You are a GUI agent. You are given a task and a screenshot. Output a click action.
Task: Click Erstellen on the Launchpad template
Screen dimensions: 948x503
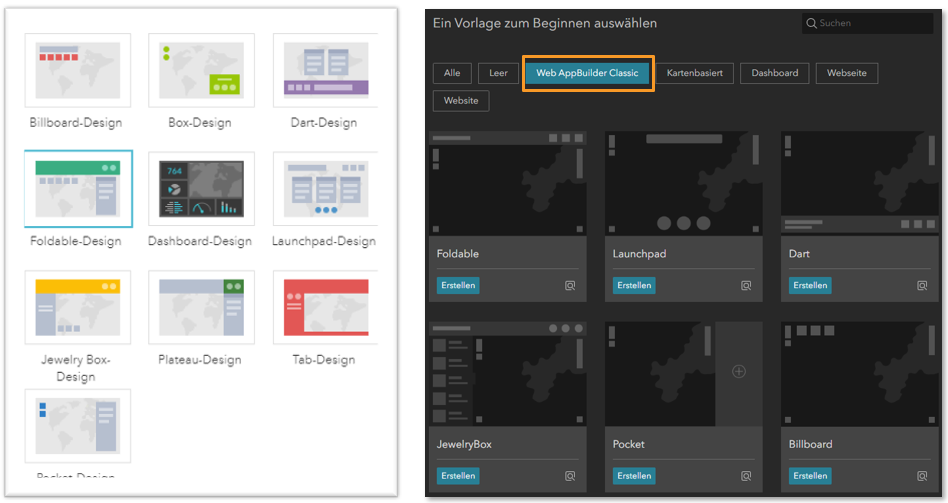(634, 285)
